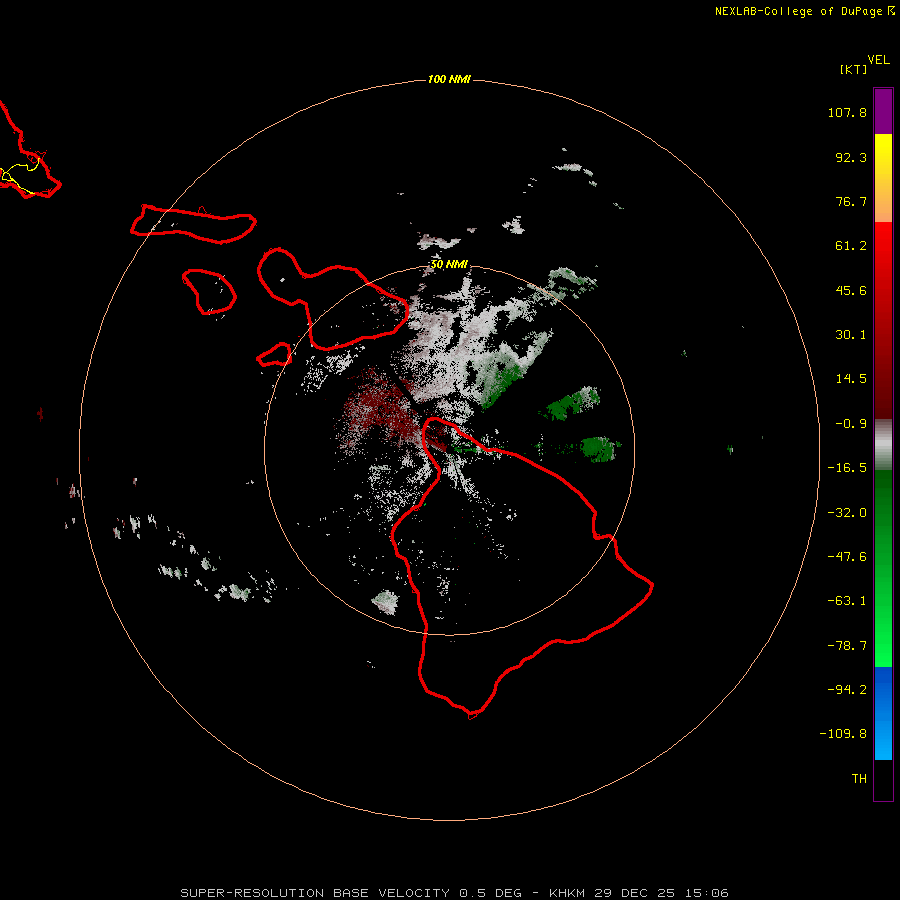Select the -63.1 legend value

click(847, 601)
